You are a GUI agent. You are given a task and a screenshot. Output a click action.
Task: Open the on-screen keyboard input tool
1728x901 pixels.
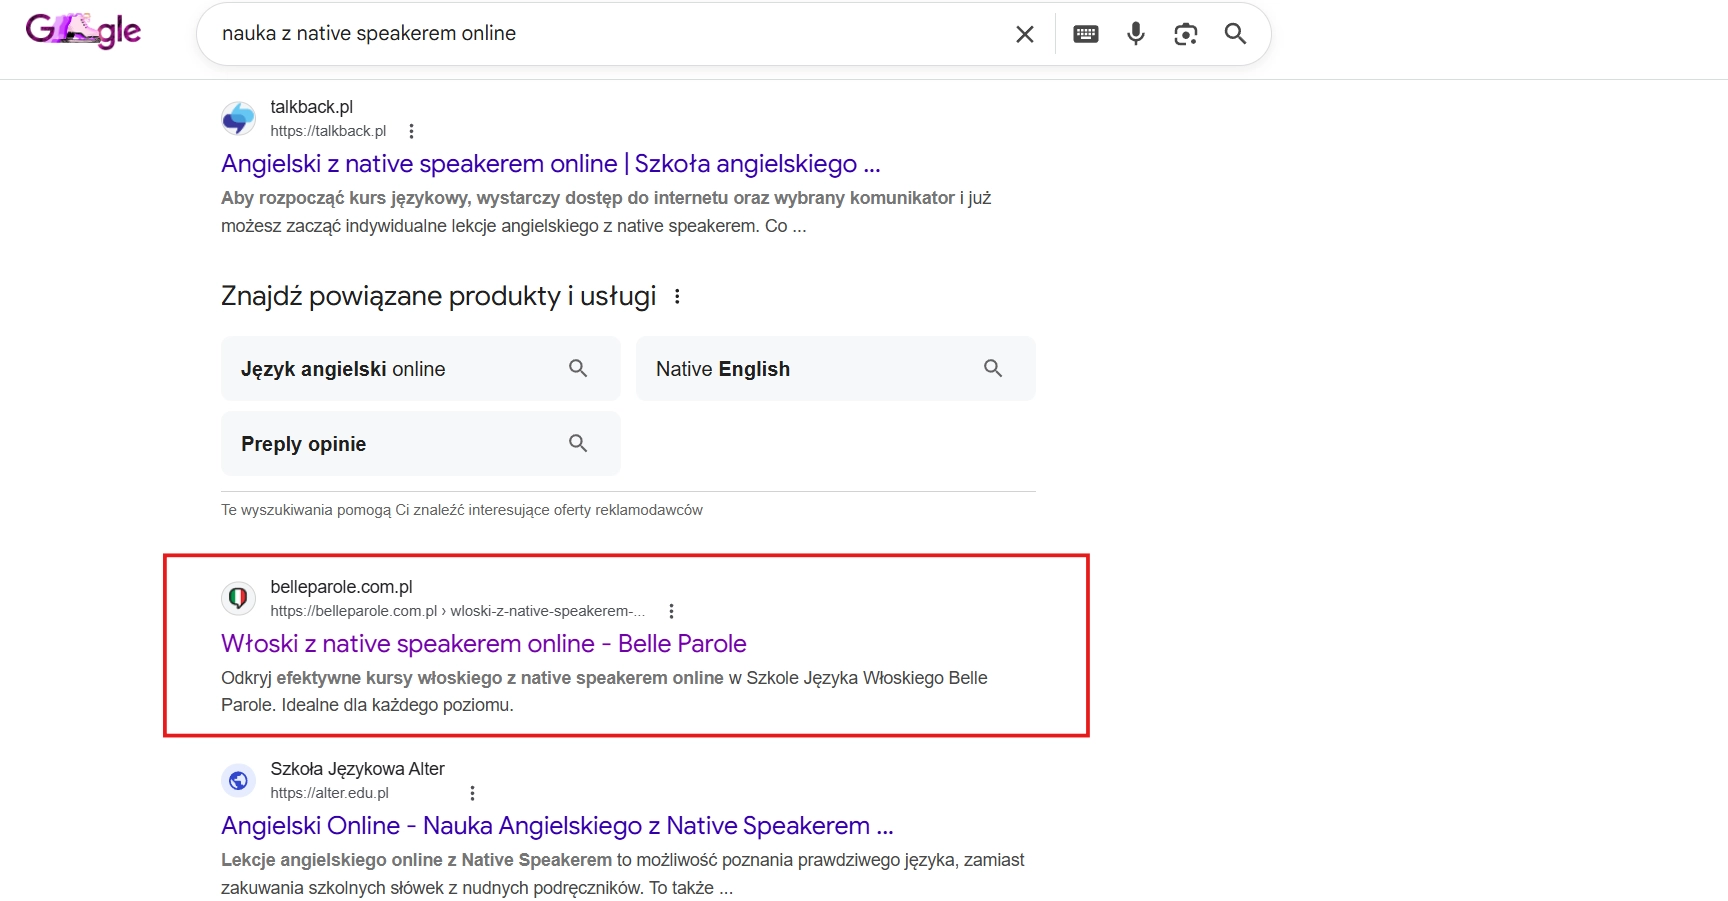[x=1085, y=34]
